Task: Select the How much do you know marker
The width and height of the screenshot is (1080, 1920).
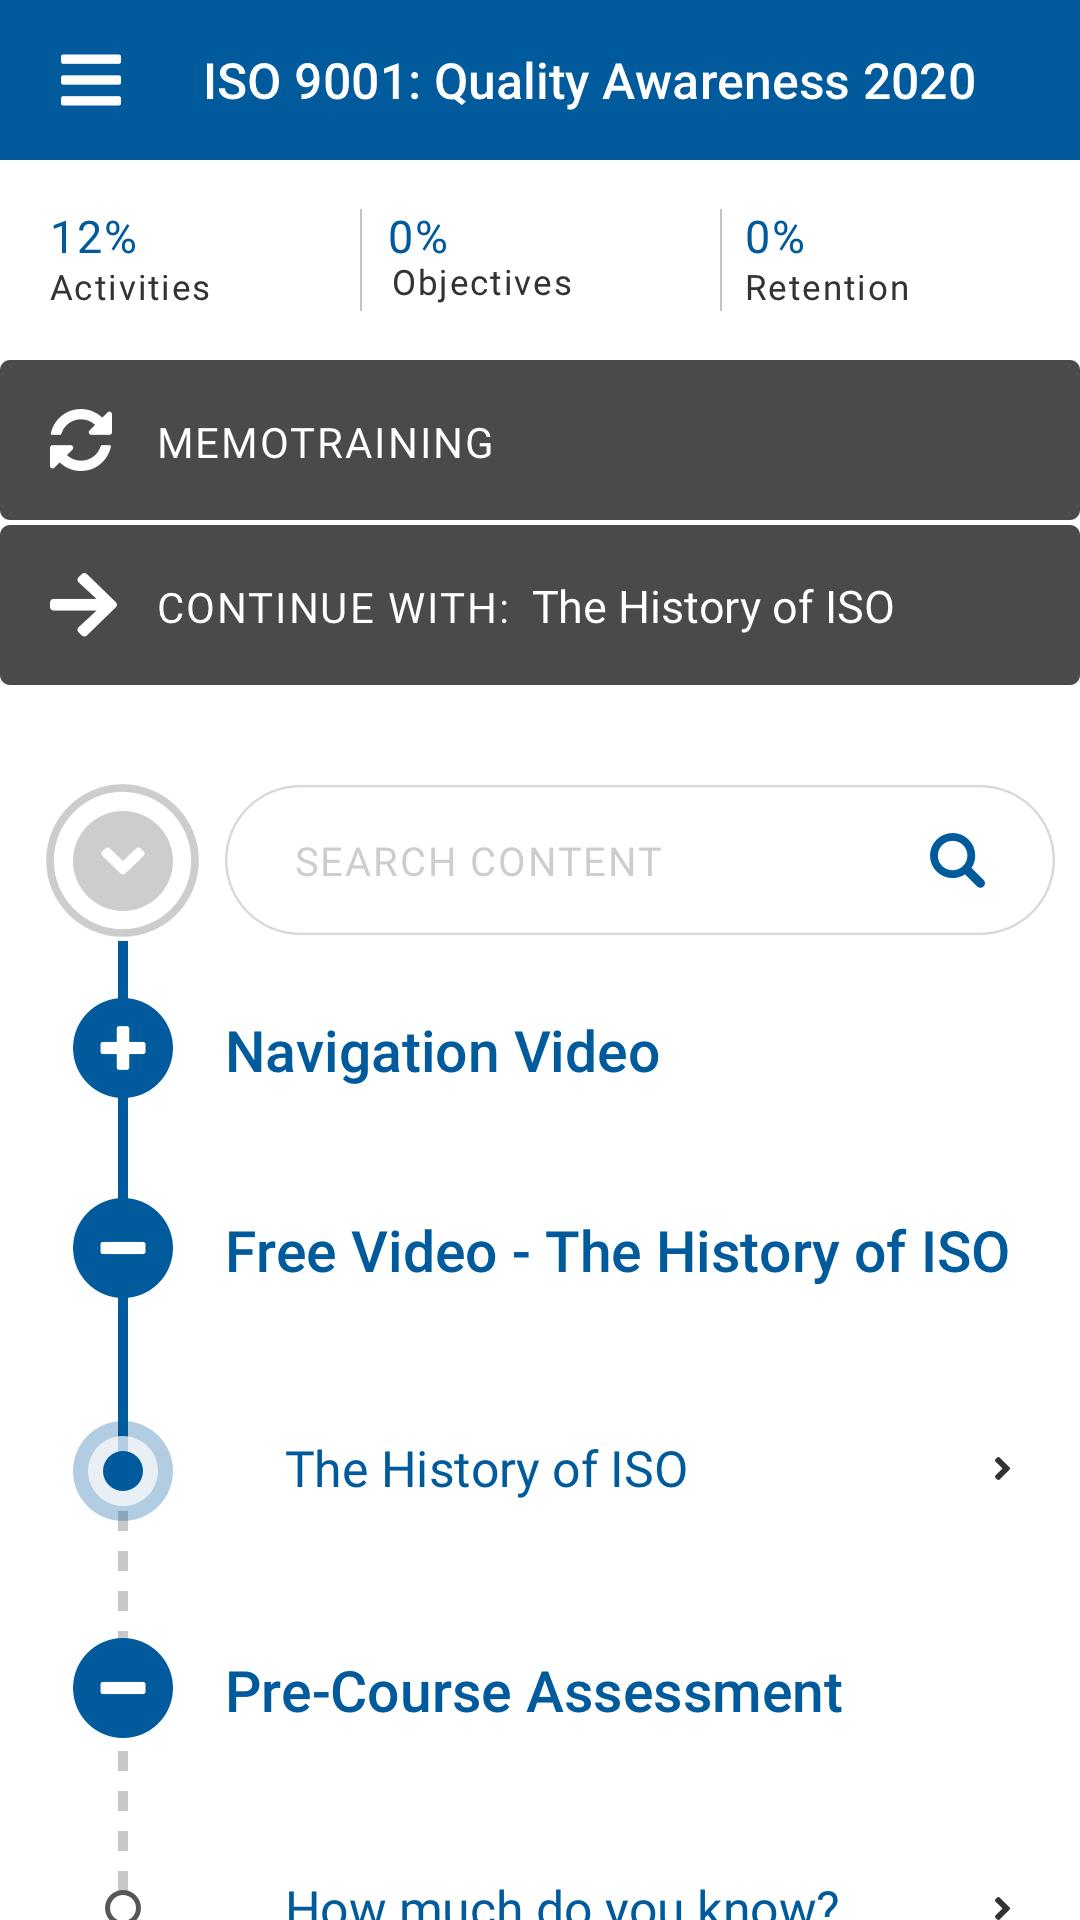Action: [x=123, y=1906]
